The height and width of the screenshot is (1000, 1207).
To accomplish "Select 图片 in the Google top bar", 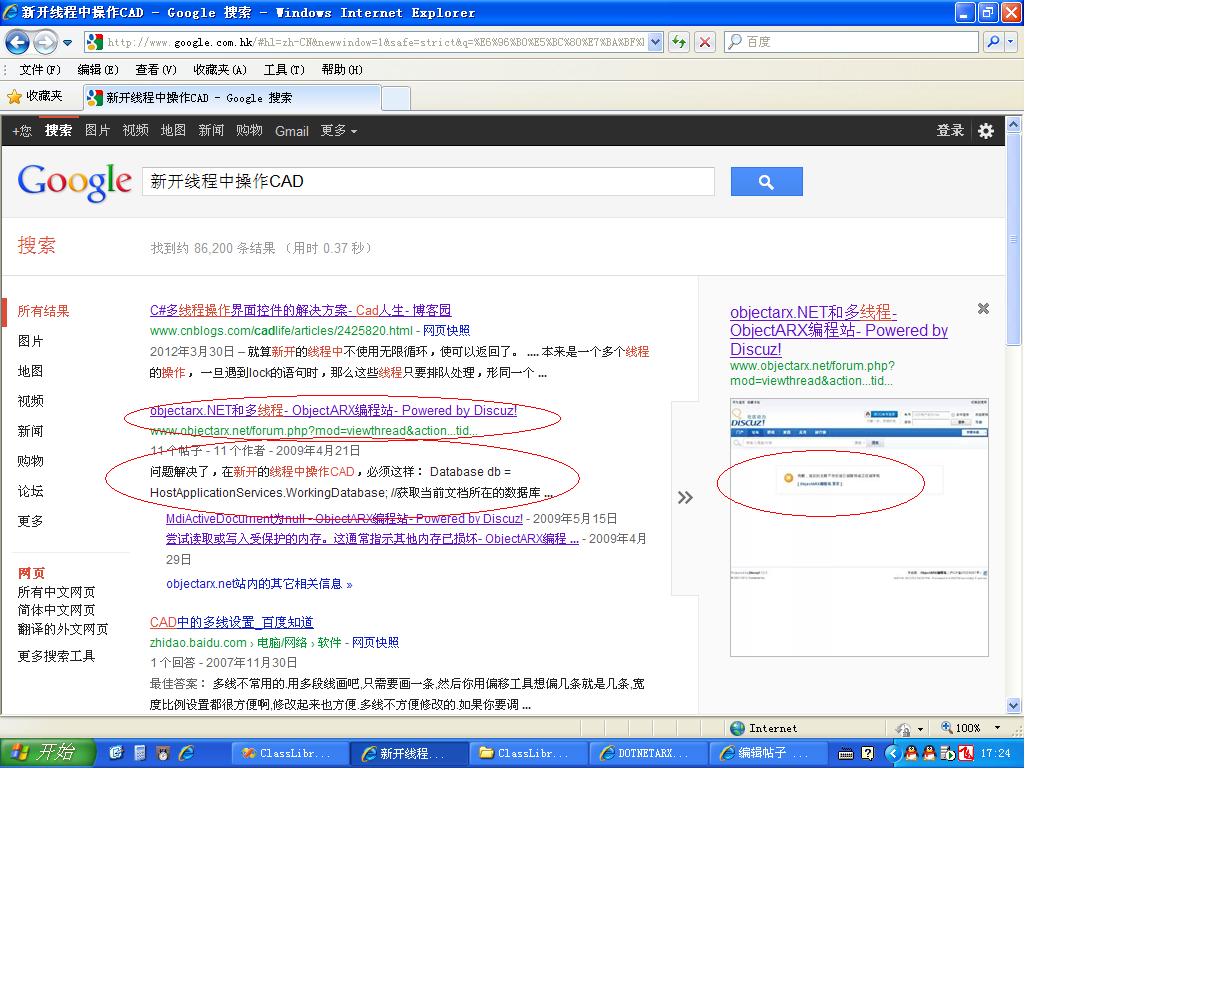I will tap(97, 131).
